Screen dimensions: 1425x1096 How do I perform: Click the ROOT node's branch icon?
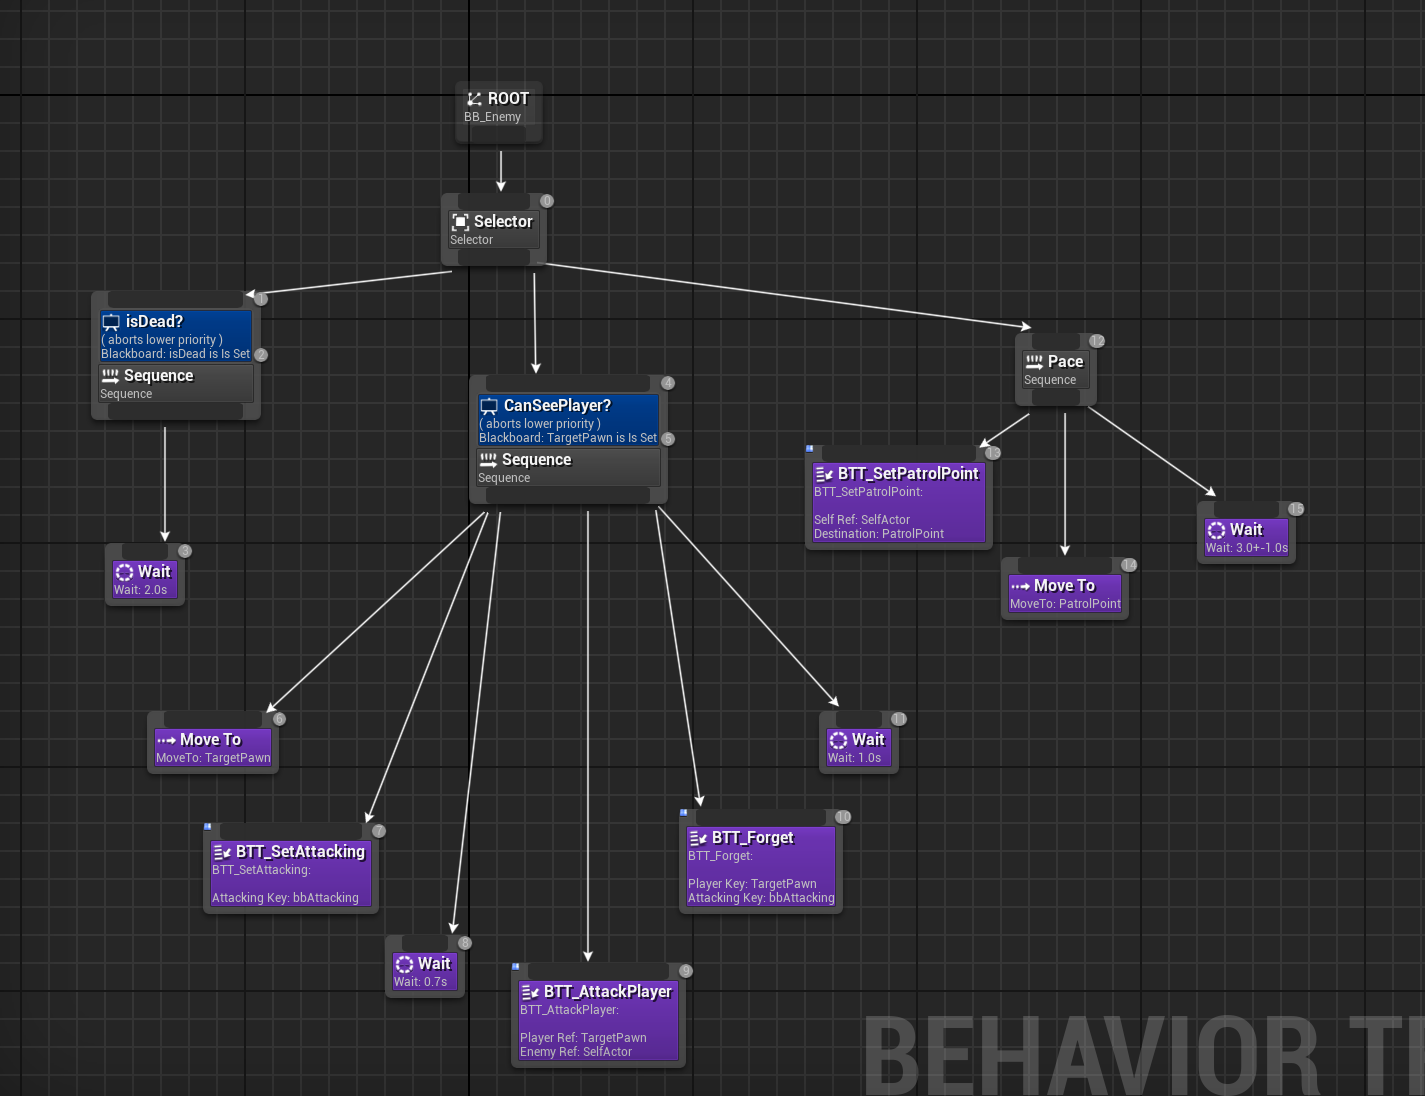point(475,99)
